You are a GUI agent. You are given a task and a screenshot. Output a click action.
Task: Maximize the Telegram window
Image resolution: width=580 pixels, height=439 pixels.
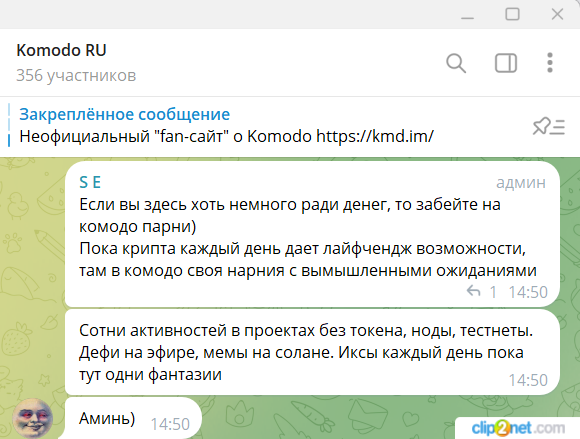click(x=512, y=14)
